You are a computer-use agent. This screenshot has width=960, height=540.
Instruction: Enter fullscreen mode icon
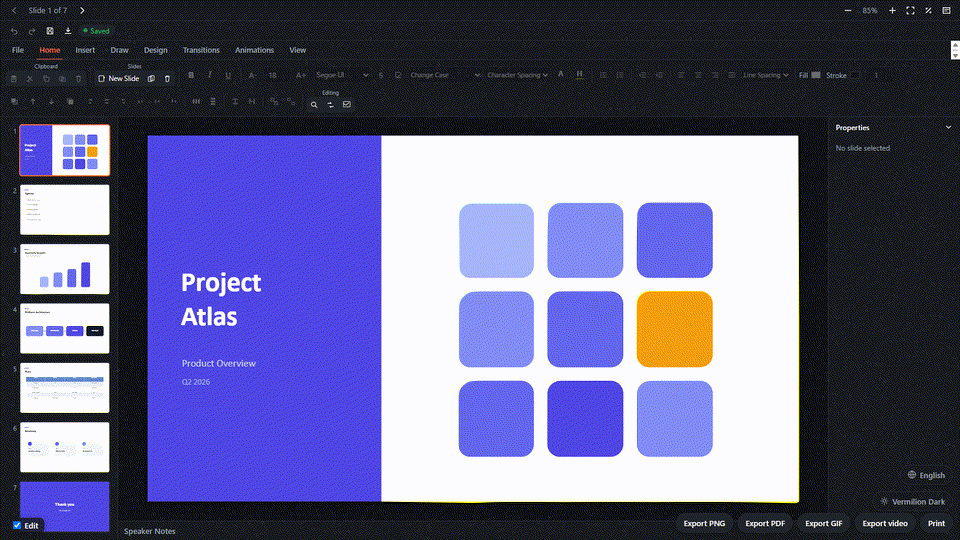coord(910,10)
